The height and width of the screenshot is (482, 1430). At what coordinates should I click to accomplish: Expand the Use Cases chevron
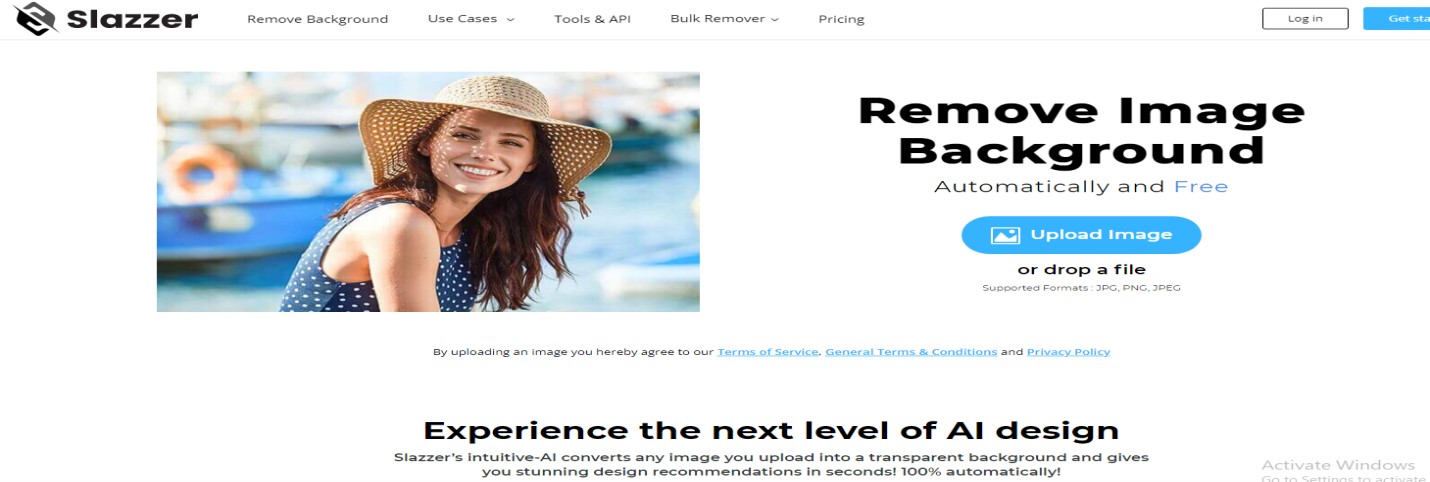510,19
